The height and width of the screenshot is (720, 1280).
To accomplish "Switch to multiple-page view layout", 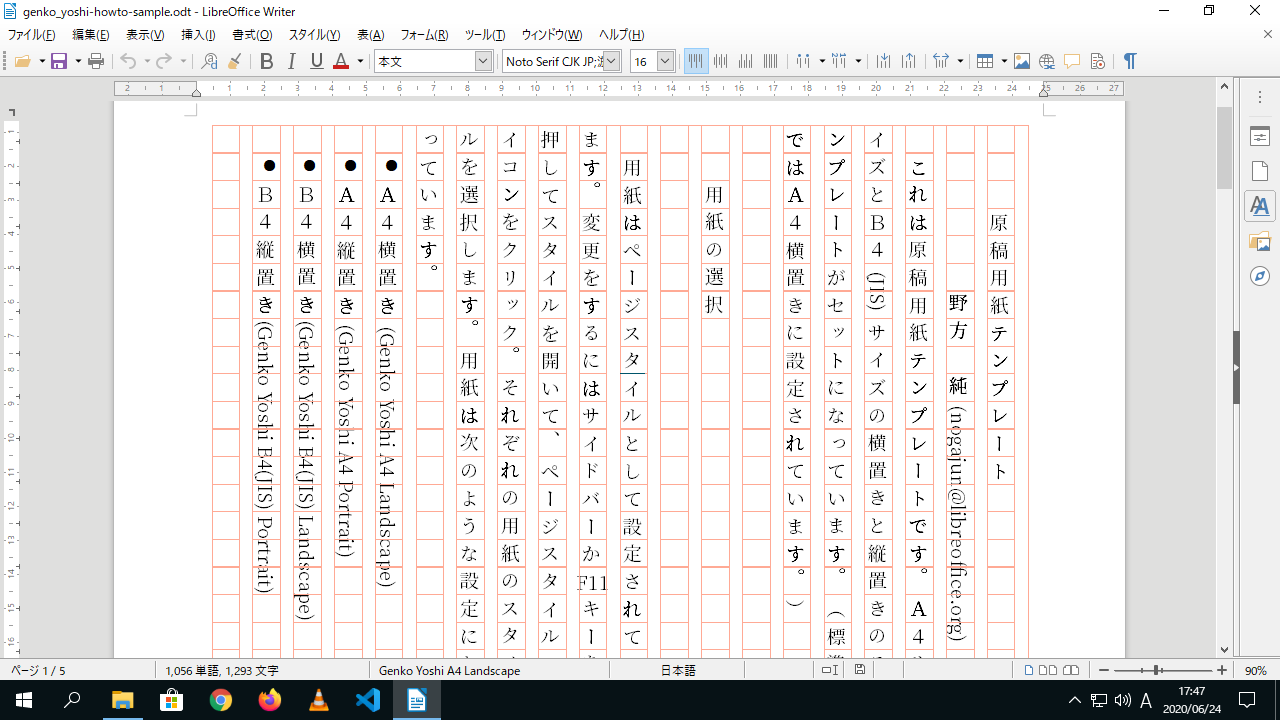I will click(x=1048, y=670).
